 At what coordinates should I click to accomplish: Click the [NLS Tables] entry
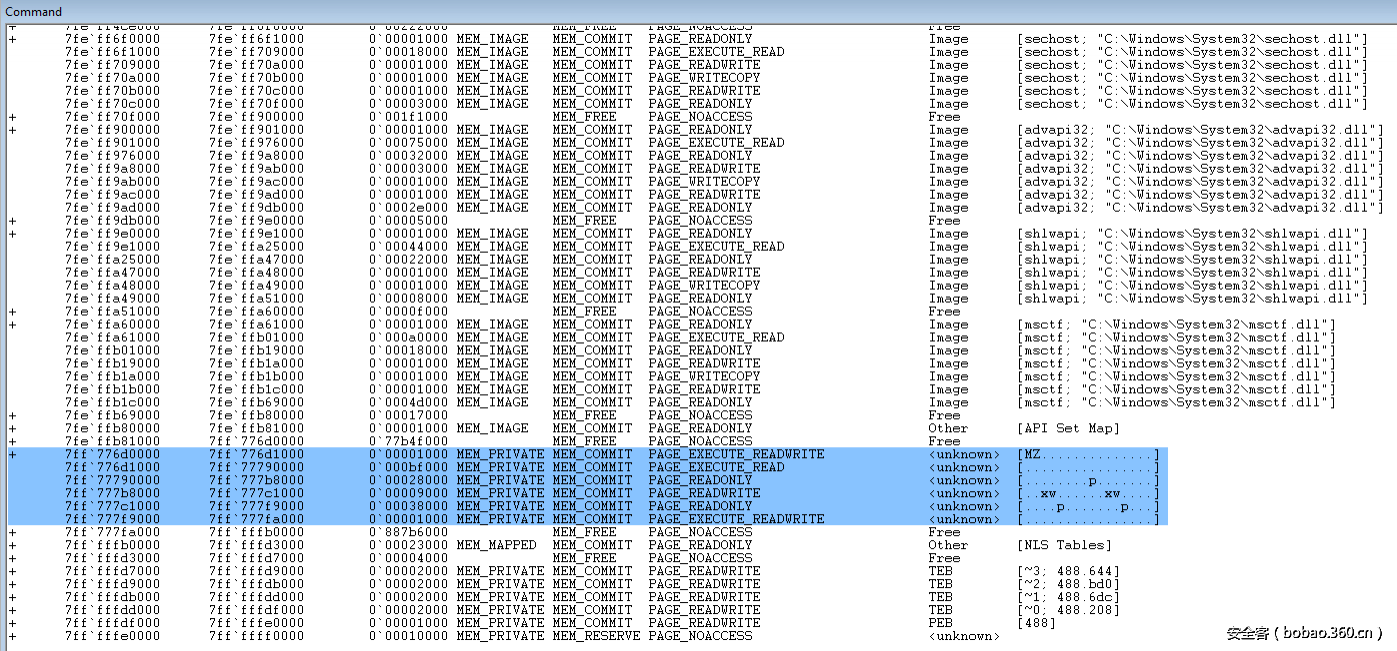[1064, 545]
